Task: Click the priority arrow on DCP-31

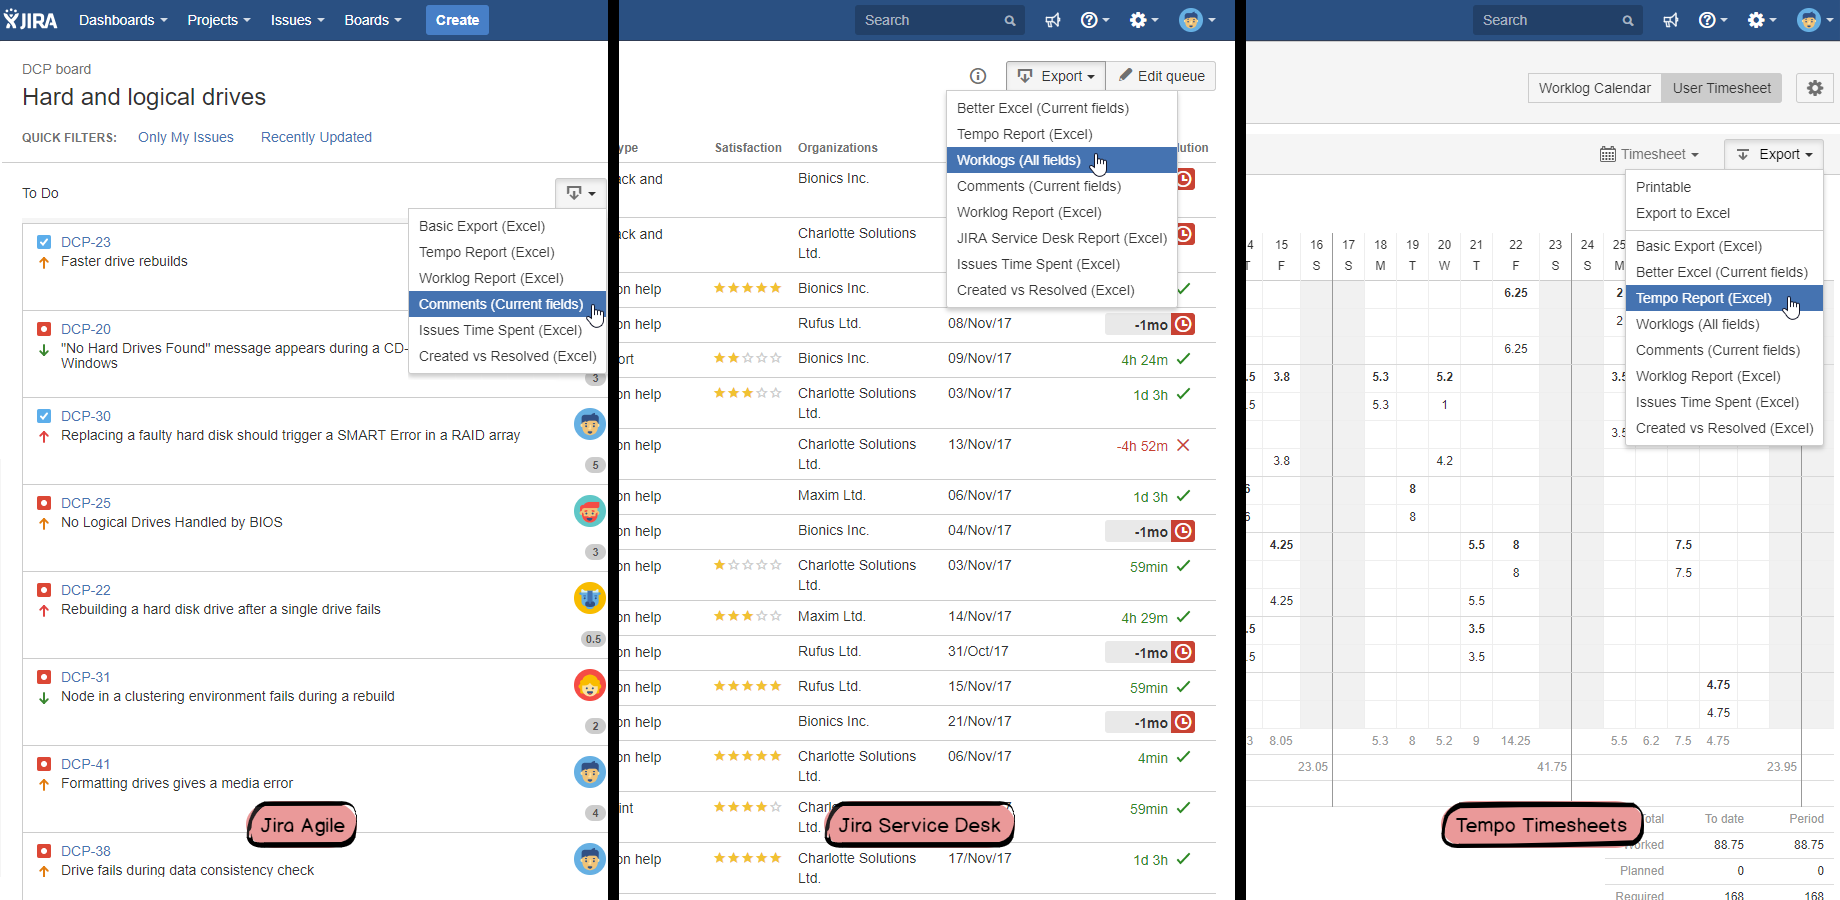Action: coord(44,698)
